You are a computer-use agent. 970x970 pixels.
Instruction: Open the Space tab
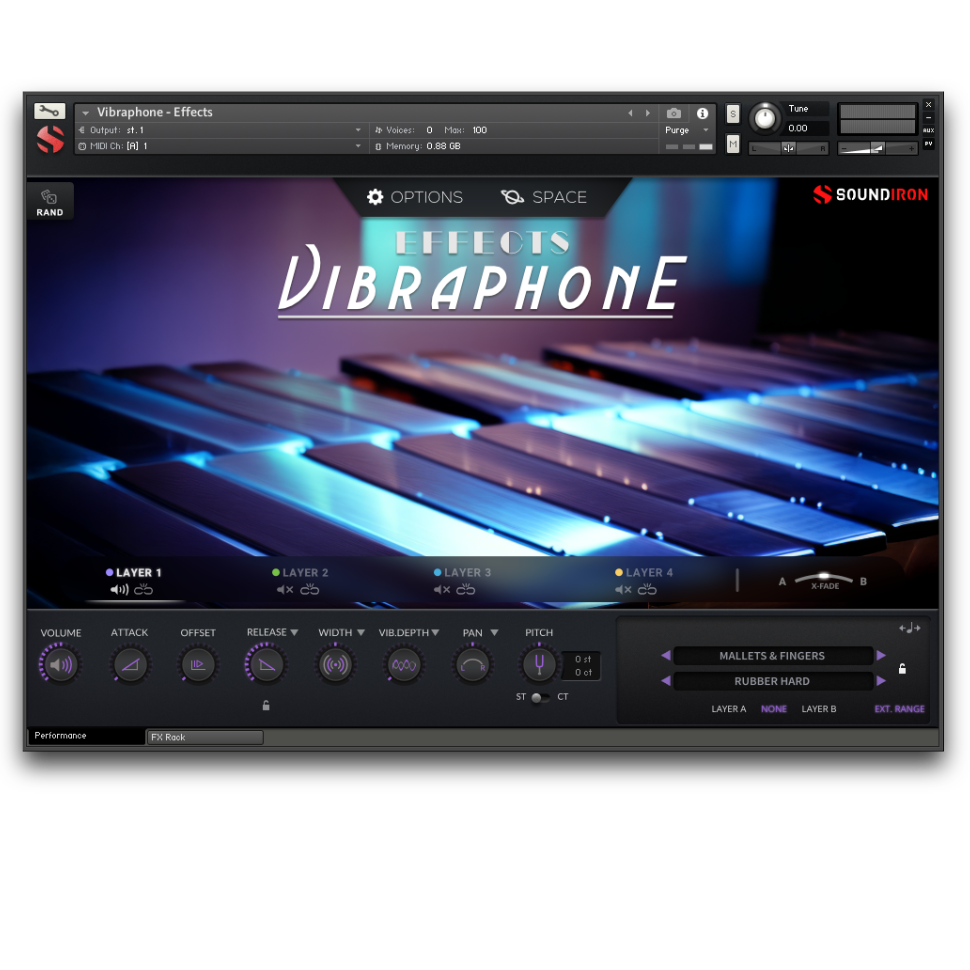544,197
